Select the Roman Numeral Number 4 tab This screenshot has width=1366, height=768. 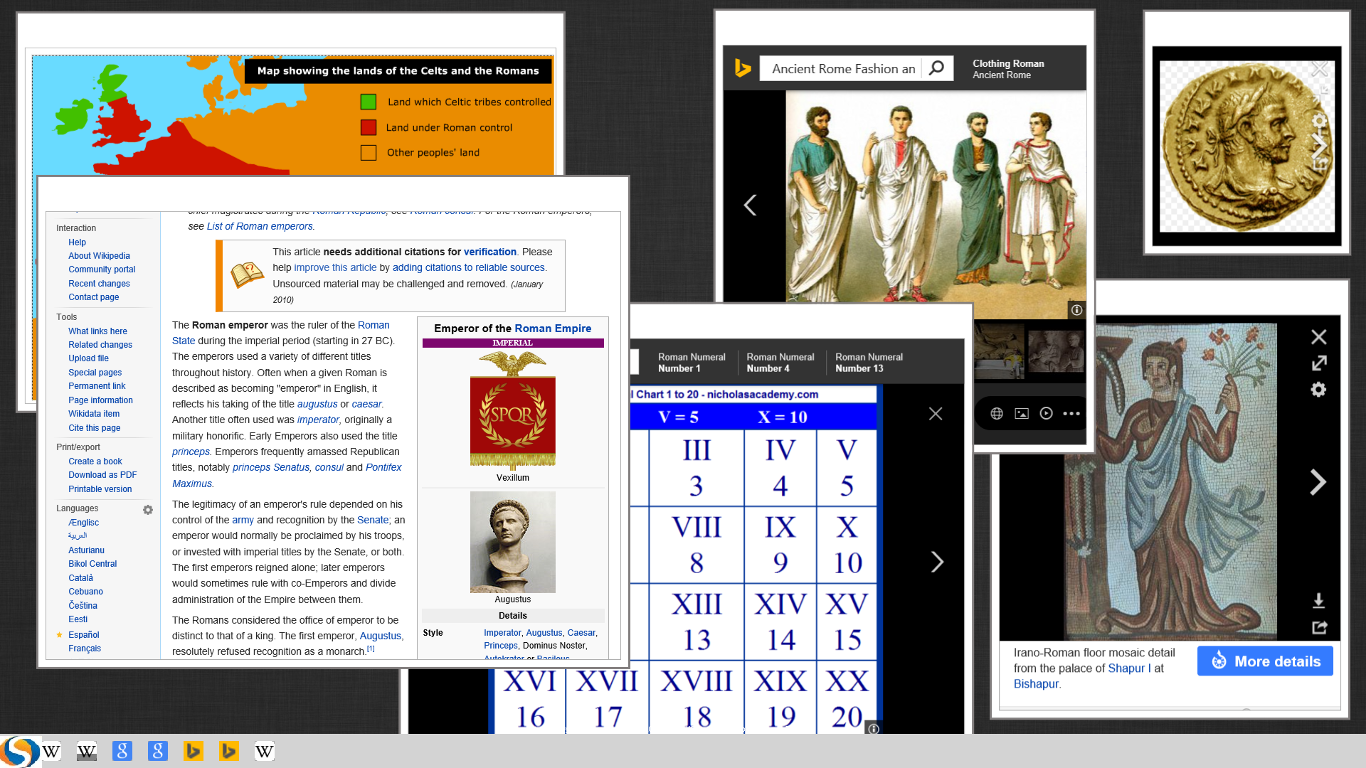(780, 362)
